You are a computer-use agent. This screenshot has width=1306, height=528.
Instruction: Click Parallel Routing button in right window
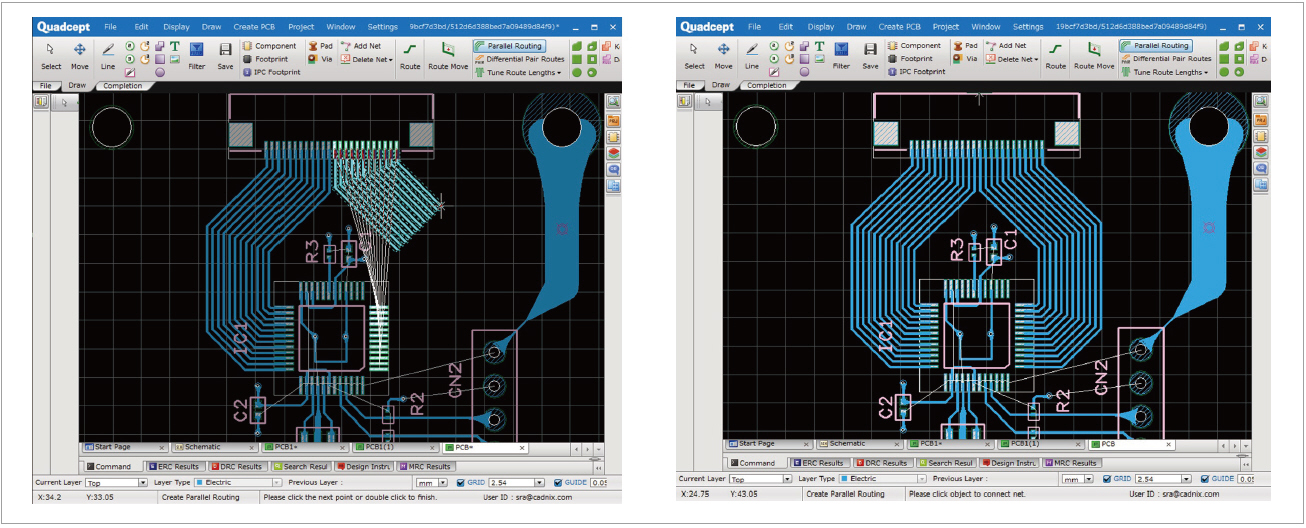(1154, 46)
